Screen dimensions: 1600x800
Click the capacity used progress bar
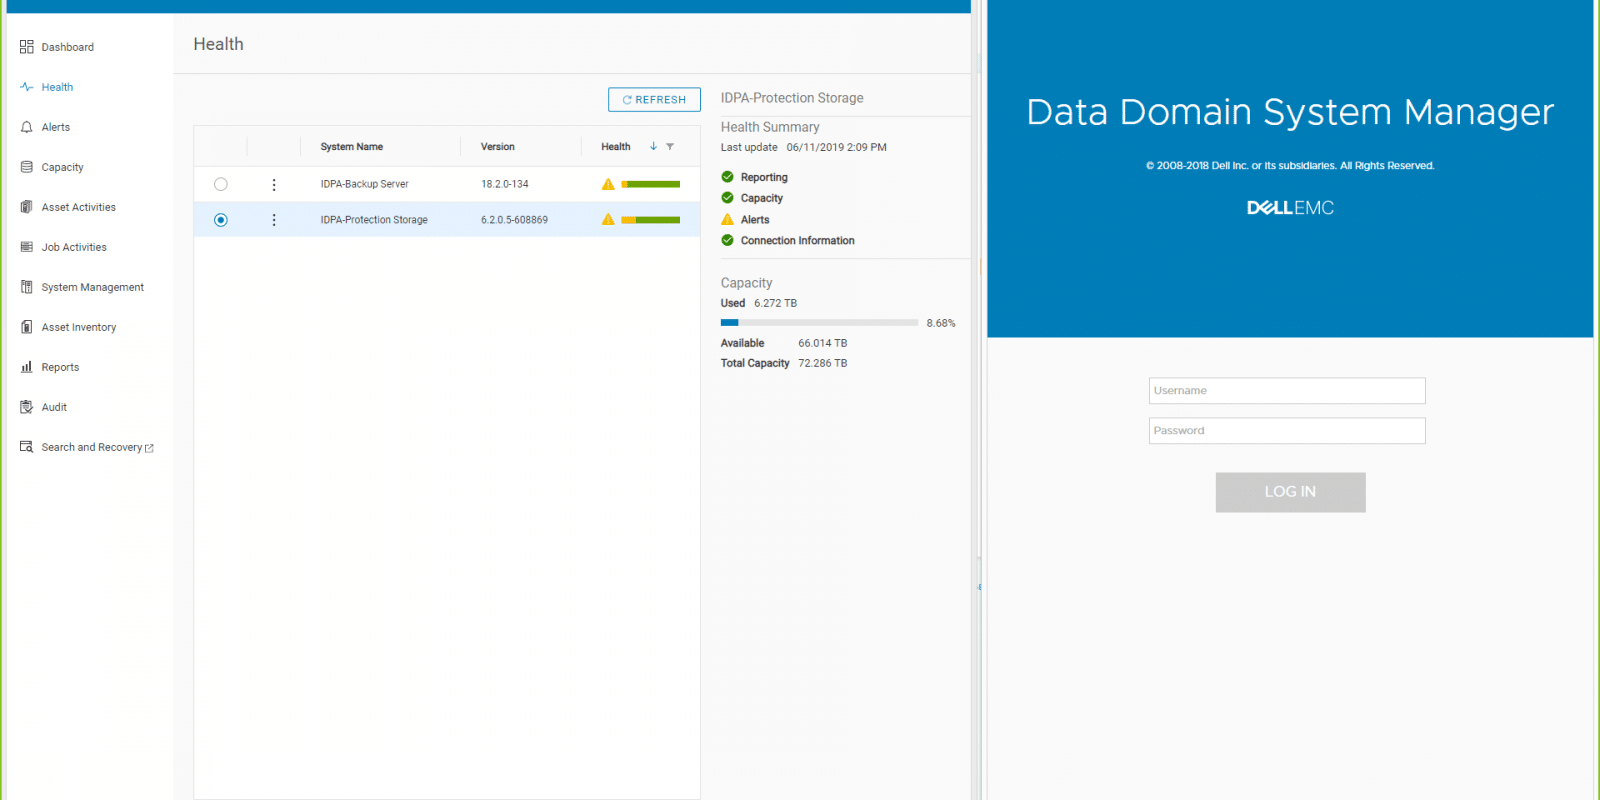pyautogui.click(x=819, y=322)
